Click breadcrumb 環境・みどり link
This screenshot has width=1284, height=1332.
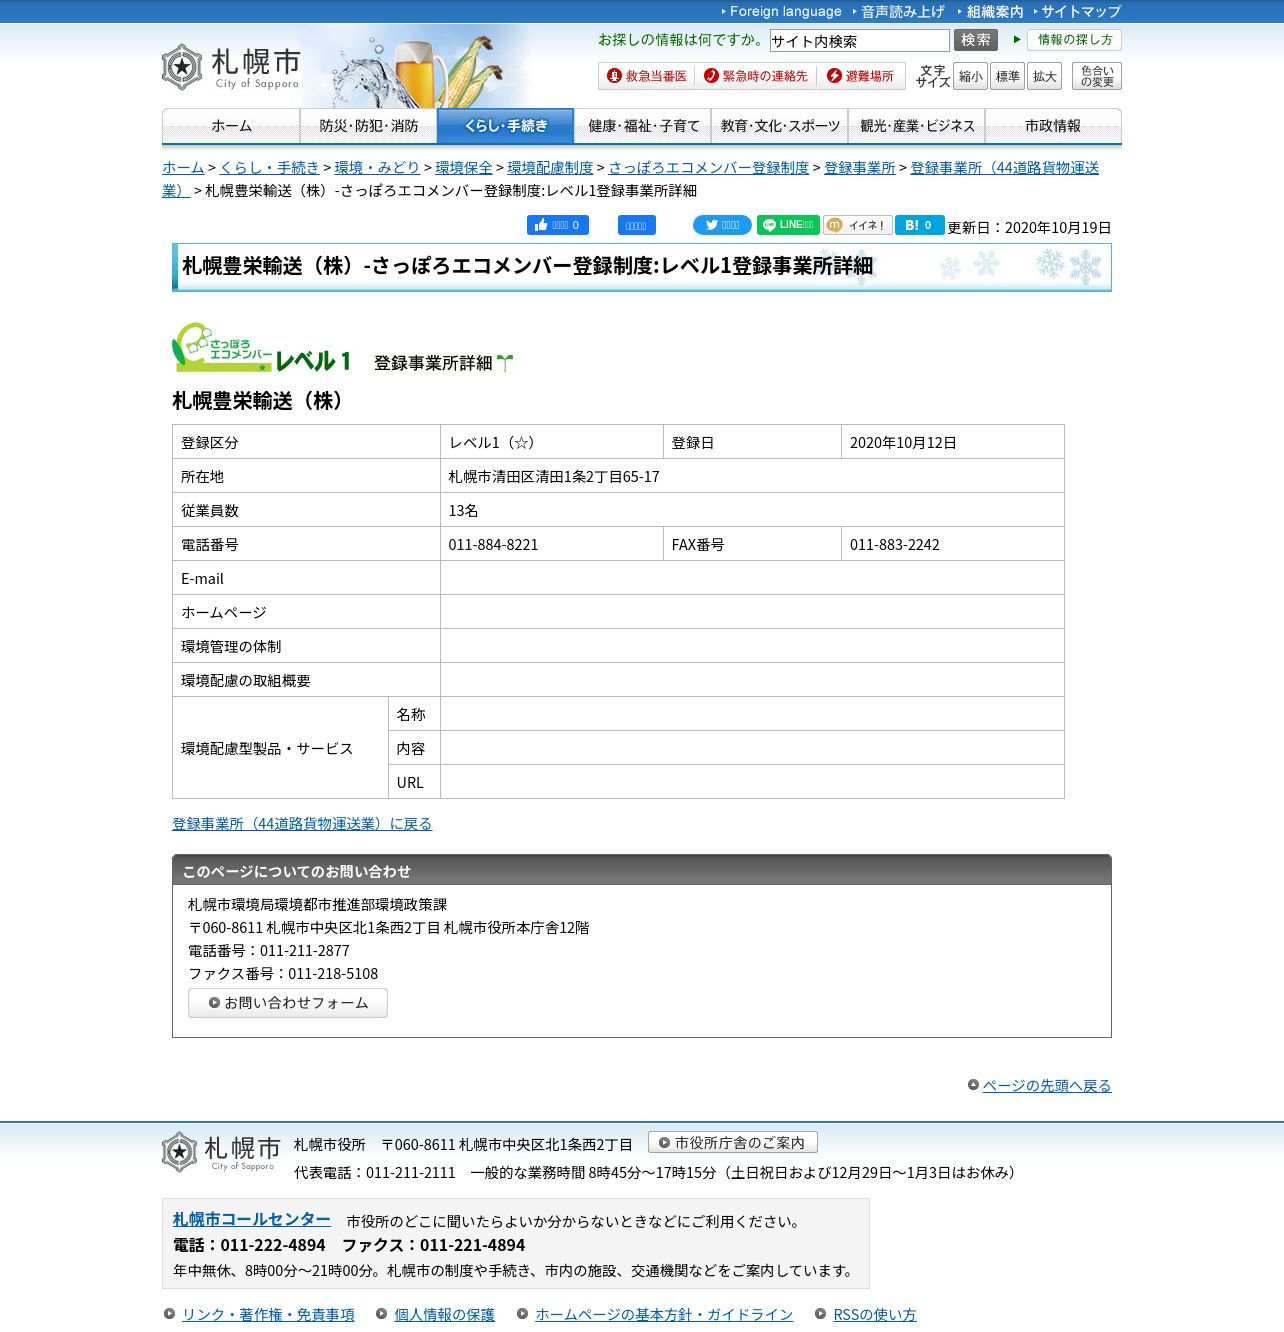point(377,168)
